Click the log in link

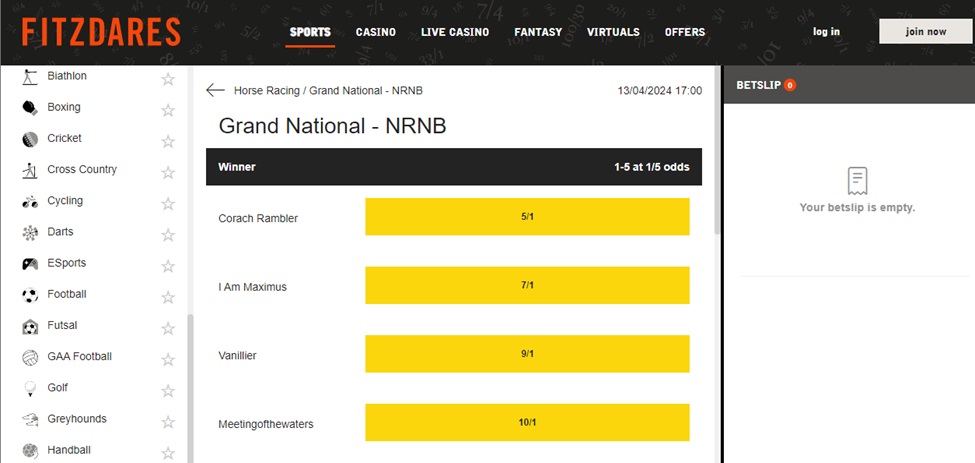click(x=826, y=32)
